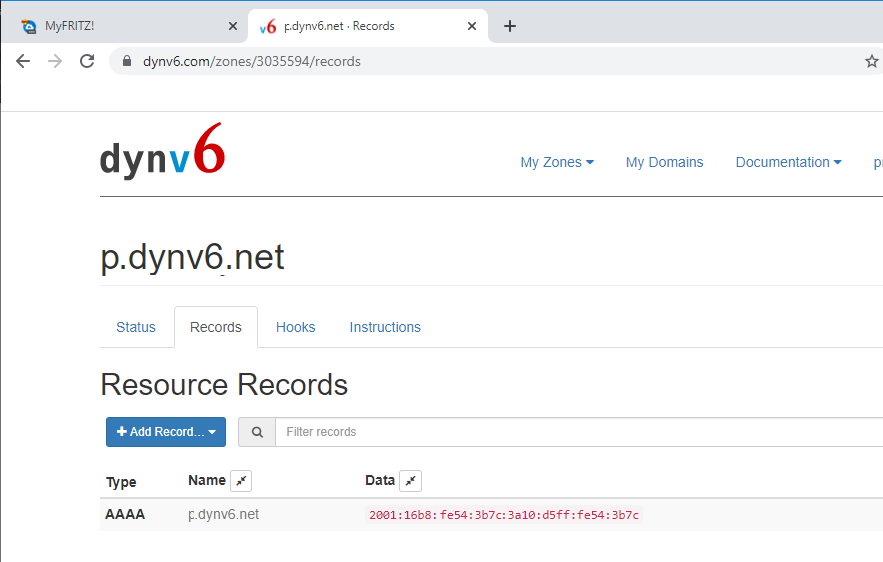Go to My Domains
883x562 pixels.
pyautogui.click(x=665, y=162)
